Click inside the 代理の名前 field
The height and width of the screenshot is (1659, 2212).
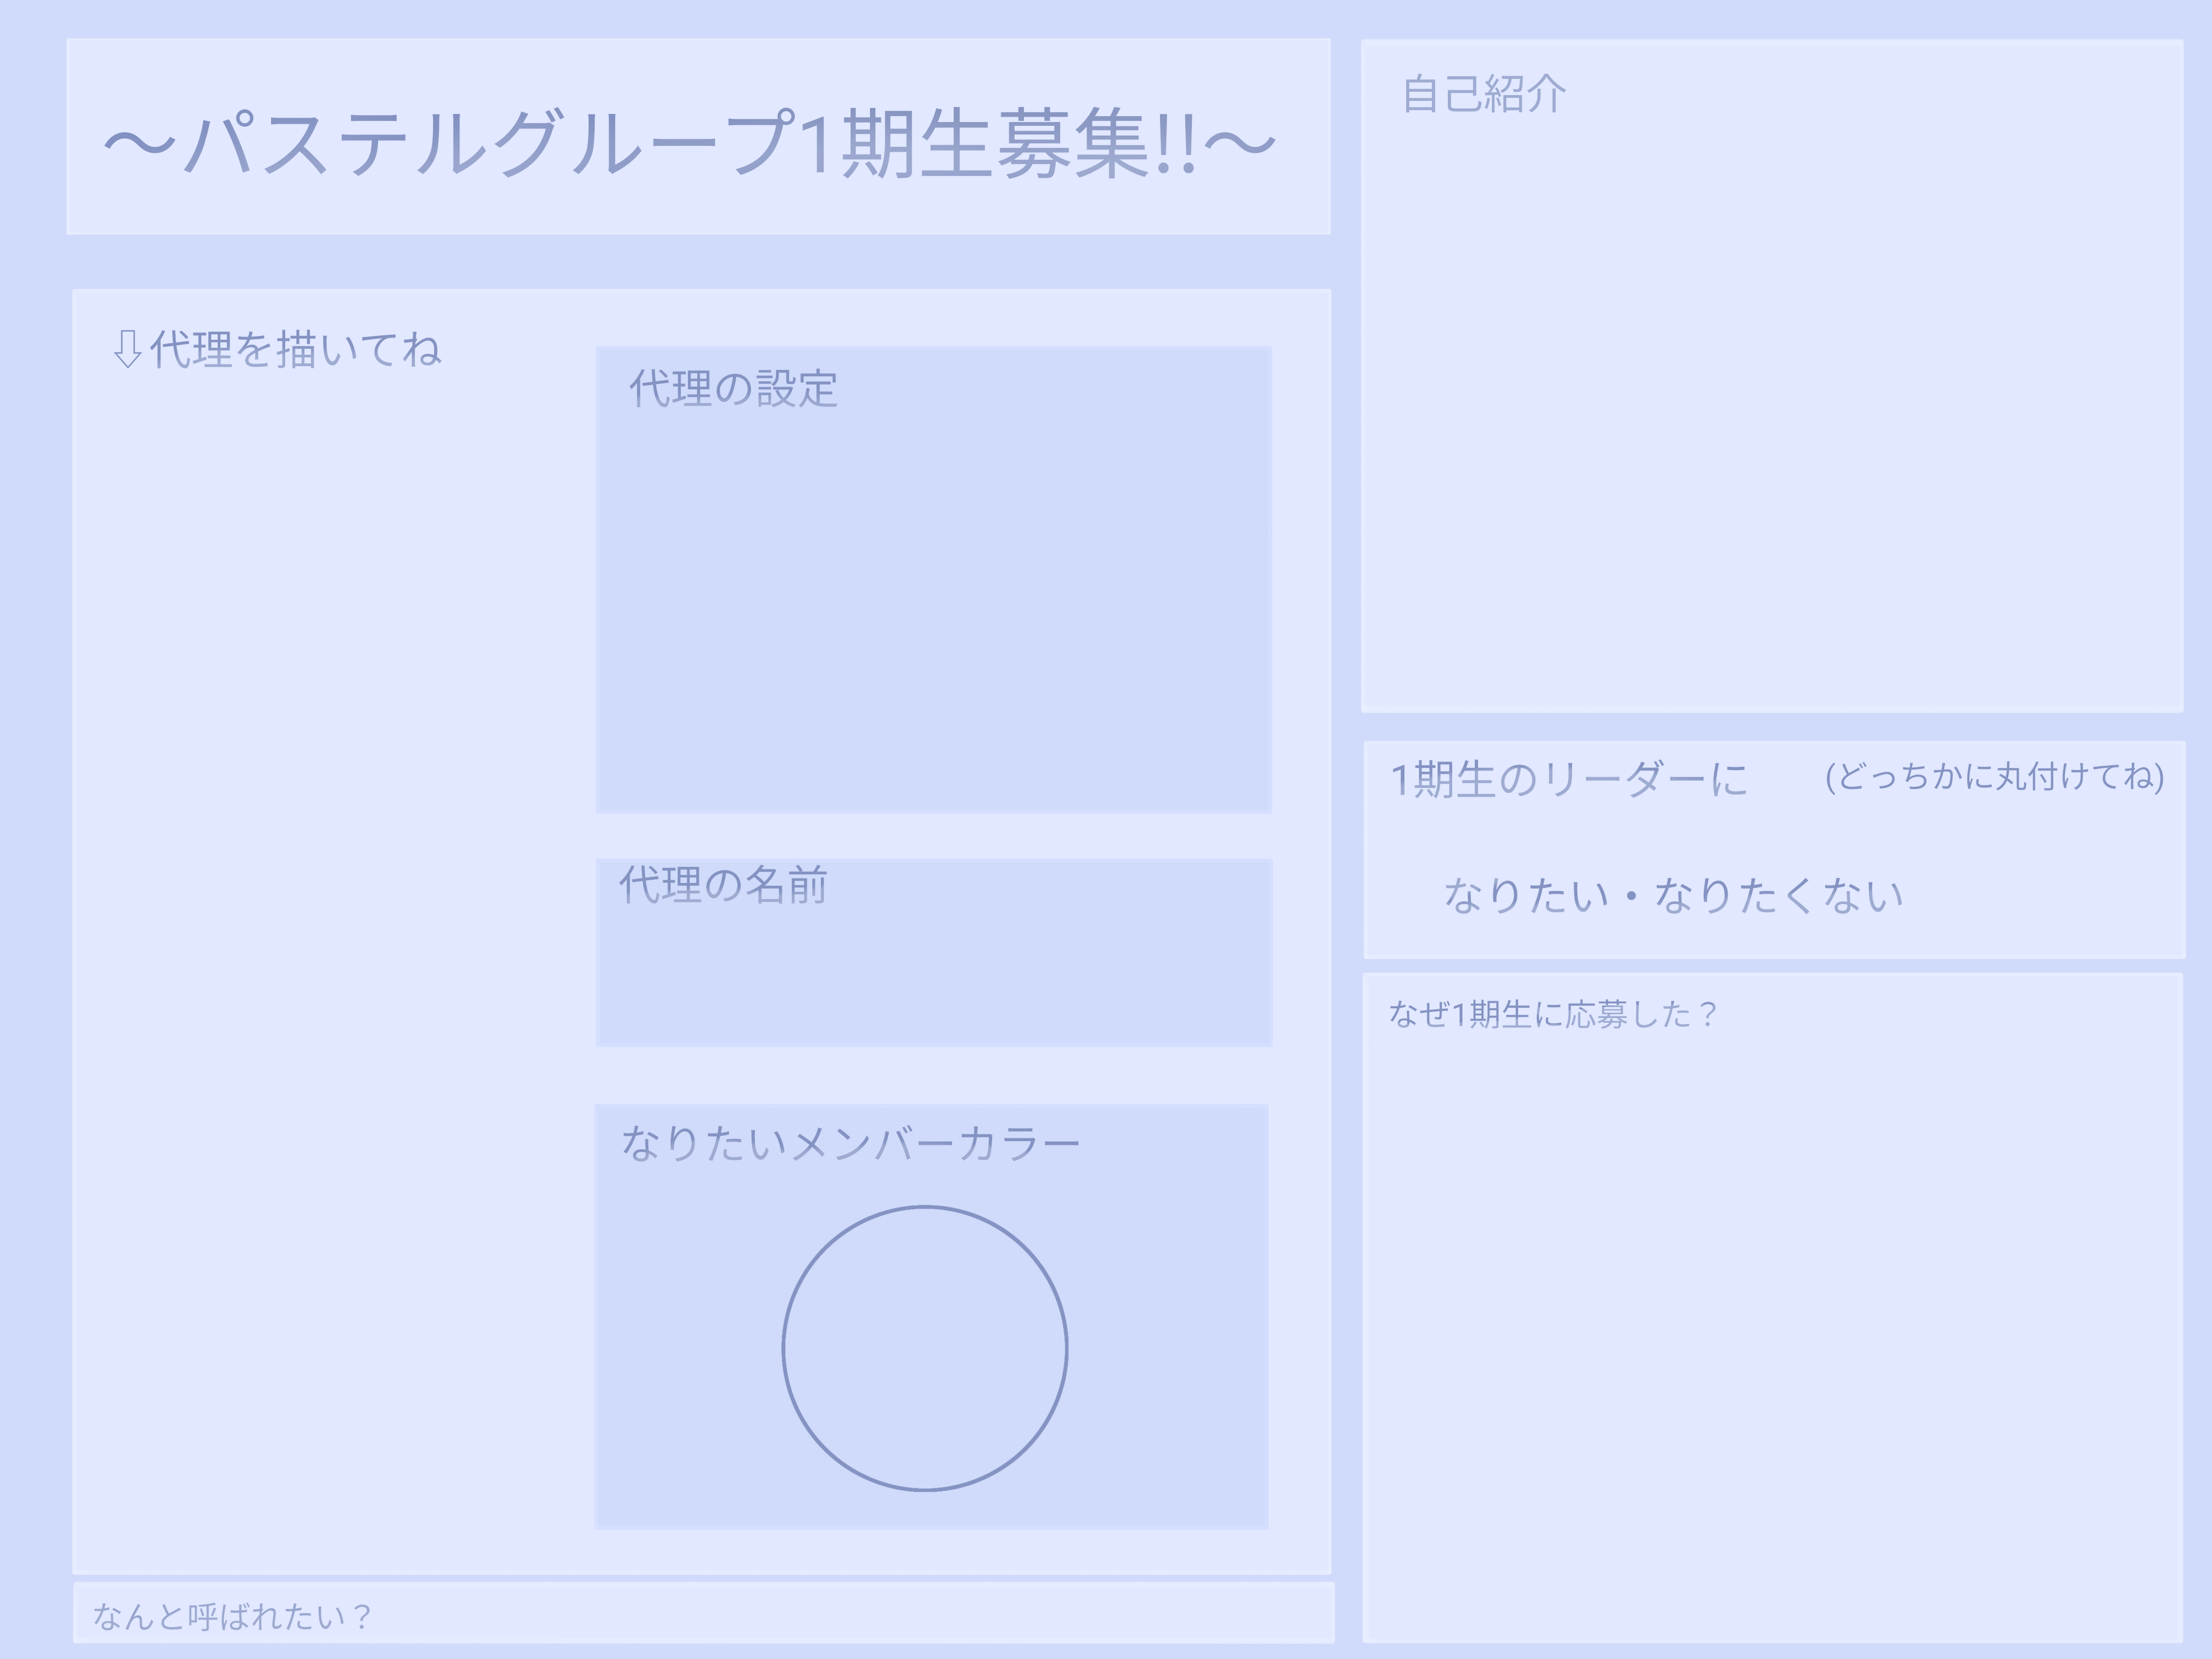[934, 970]
